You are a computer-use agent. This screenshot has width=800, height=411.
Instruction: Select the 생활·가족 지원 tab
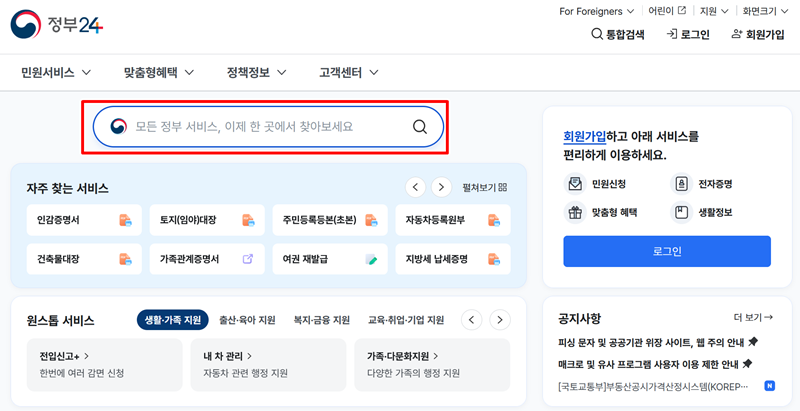tap(172, 320)
